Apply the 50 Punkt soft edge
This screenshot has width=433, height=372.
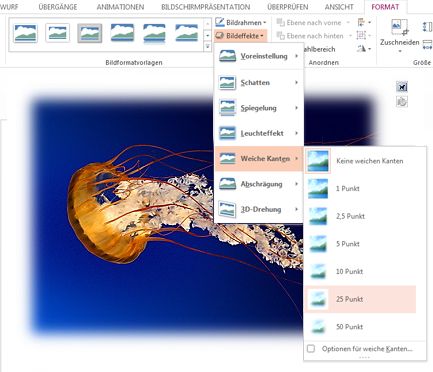coord(360,327)
